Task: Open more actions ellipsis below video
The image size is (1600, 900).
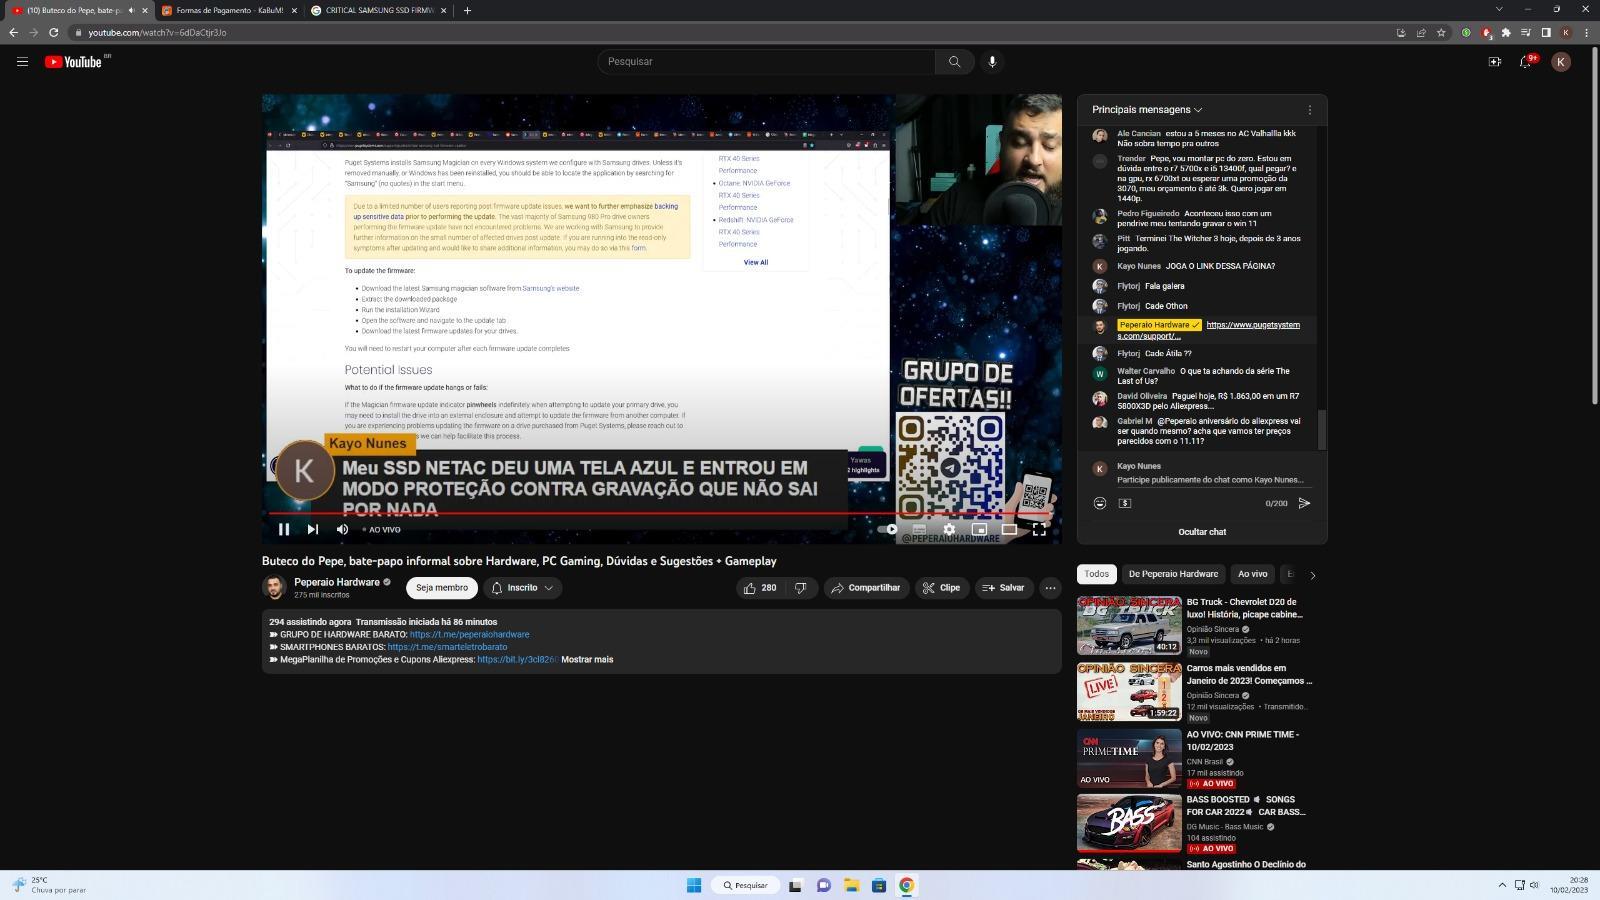Action: (x=1050, y=588)
